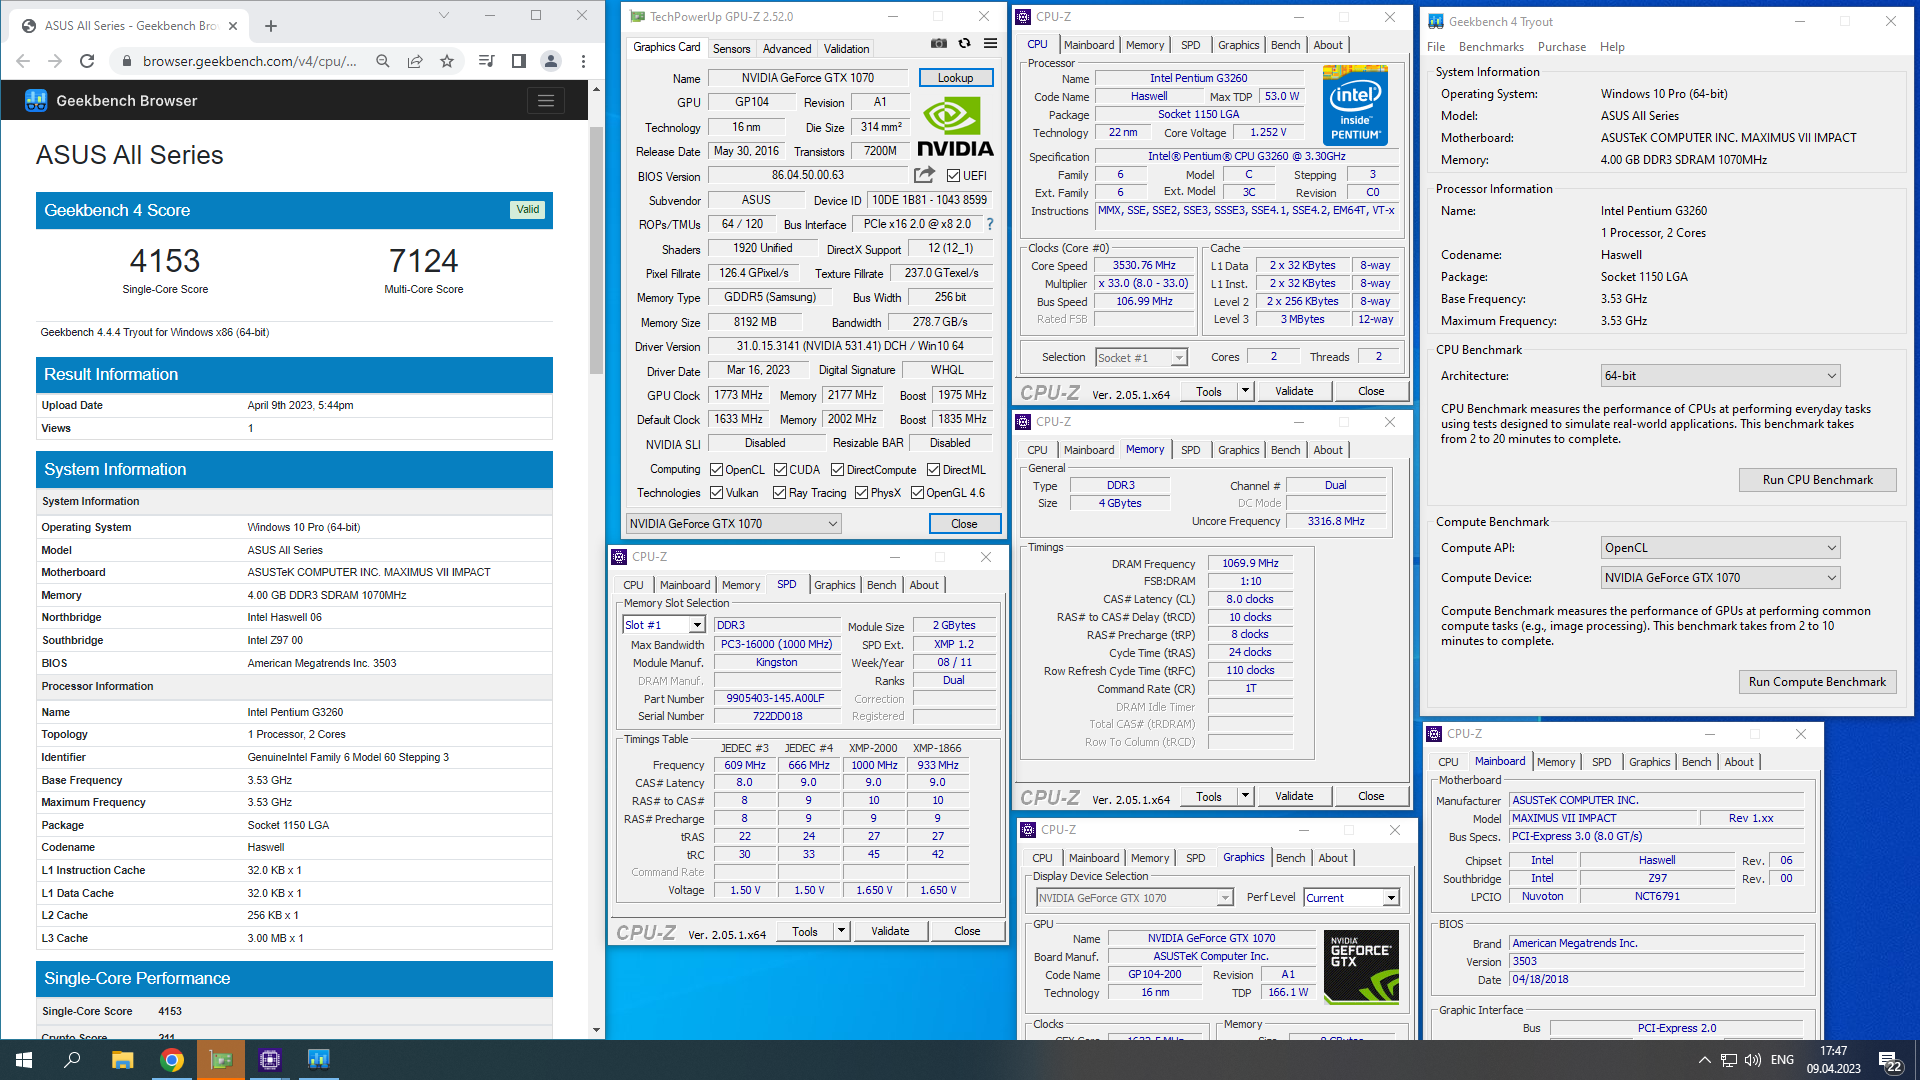Open File Explorer from taskbar
Screen dimensions: 1920x1080
[x=122, y=1060]
